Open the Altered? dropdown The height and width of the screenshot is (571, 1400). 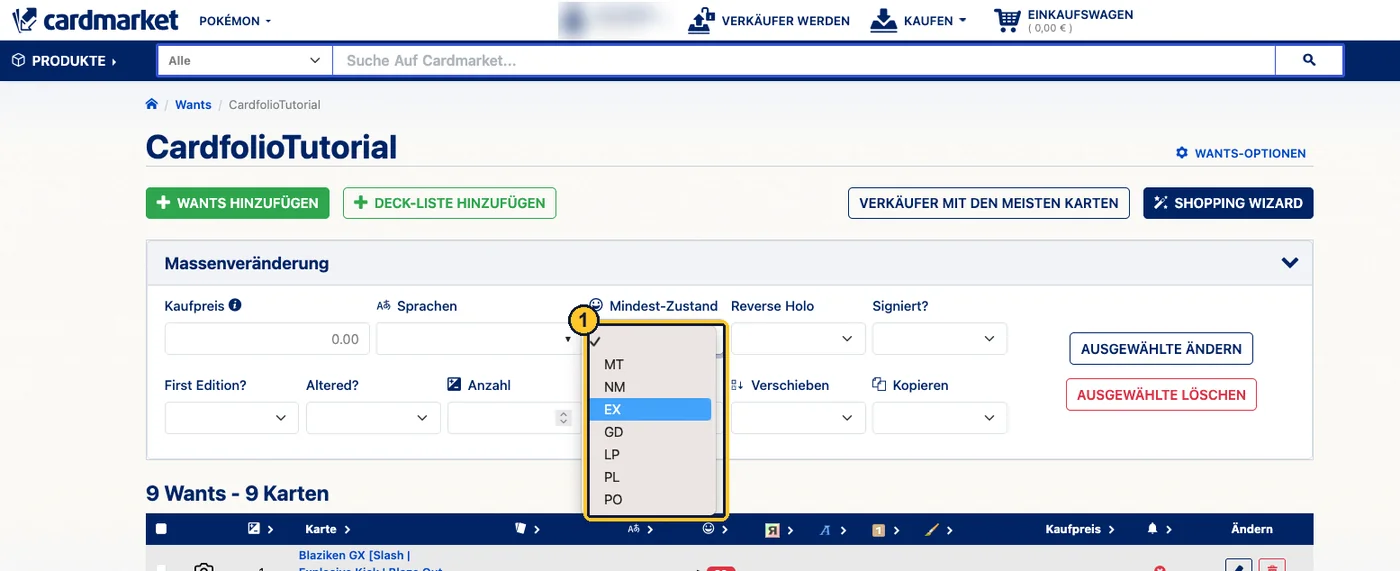click(x=373, y=418)
